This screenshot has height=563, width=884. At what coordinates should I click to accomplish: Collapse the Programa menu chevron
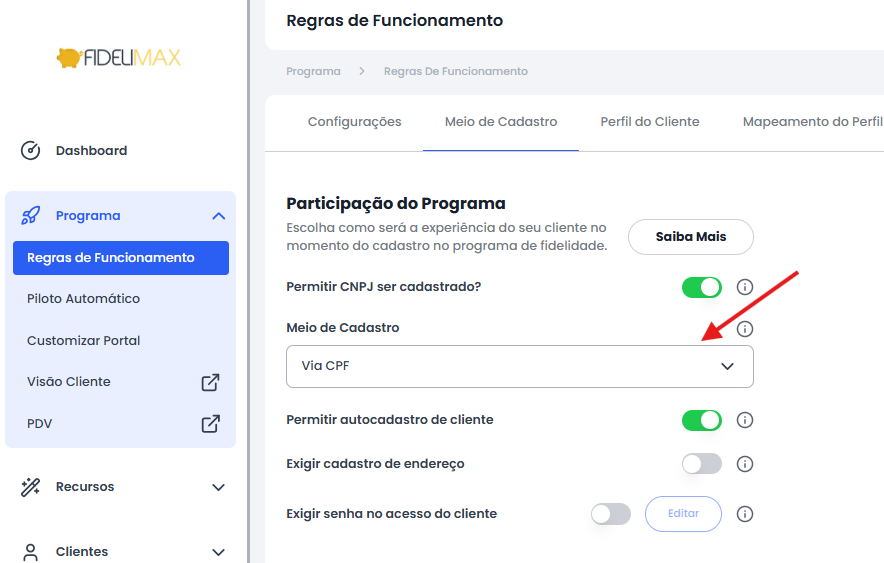click(x=219, y=216)
